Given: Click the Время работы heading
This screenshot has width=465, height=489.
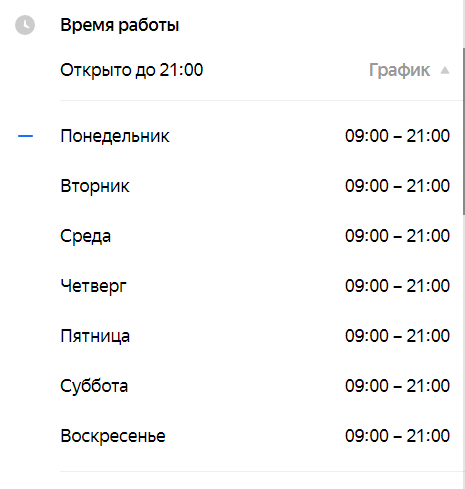Looking at the screenshot, I should pyautogui.click(x=120, y=25).
